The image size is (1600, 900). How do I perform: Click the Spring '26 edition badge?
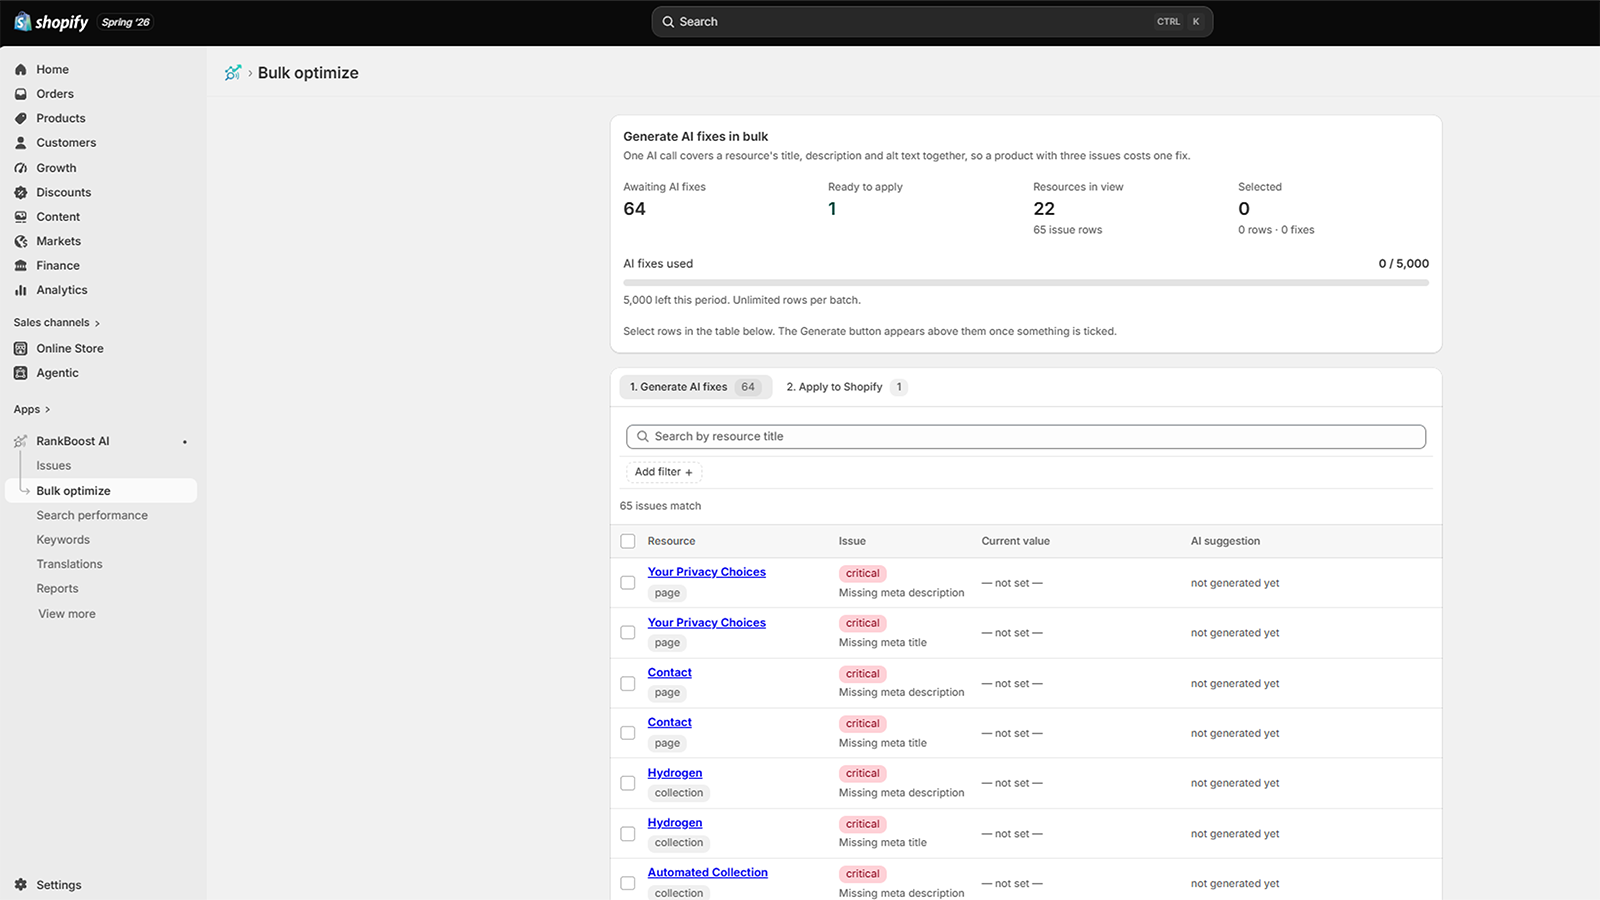[126, 22]
